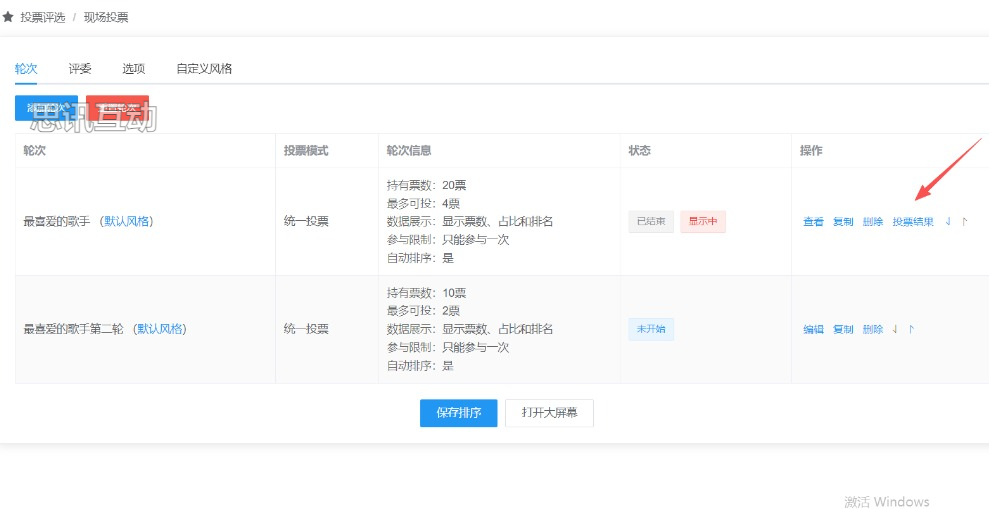
Task: View 投票结果 for 最喜爱的歌手
Action: [913, 222]
